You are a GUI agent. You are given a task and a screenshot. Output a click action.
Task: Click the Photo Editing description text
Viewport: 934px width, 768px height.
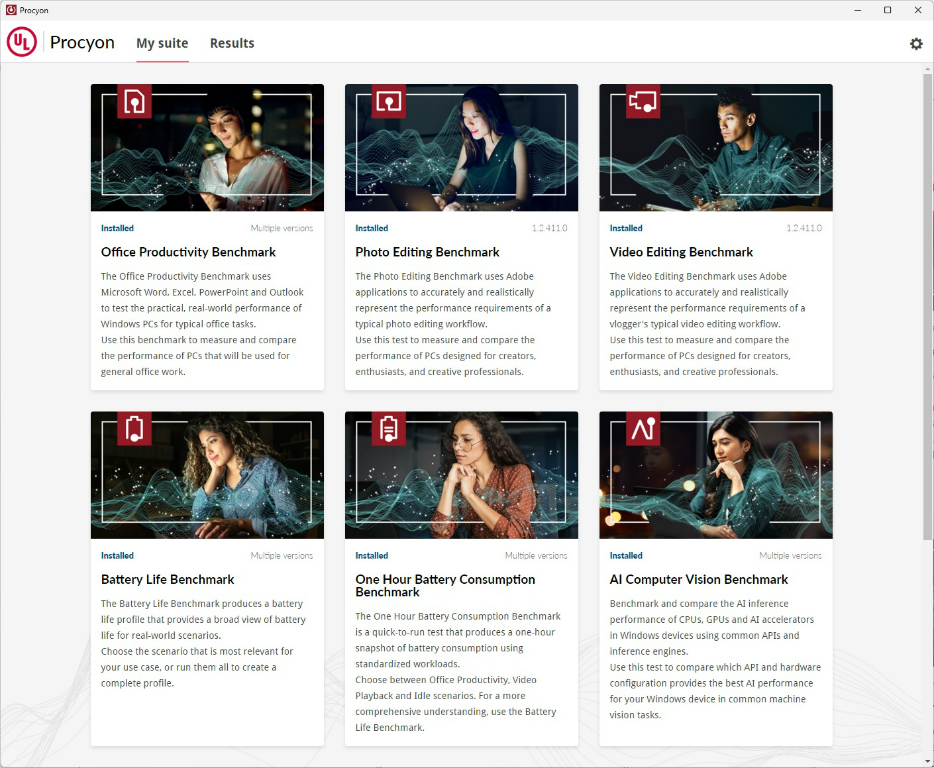(x=453, y=324)
